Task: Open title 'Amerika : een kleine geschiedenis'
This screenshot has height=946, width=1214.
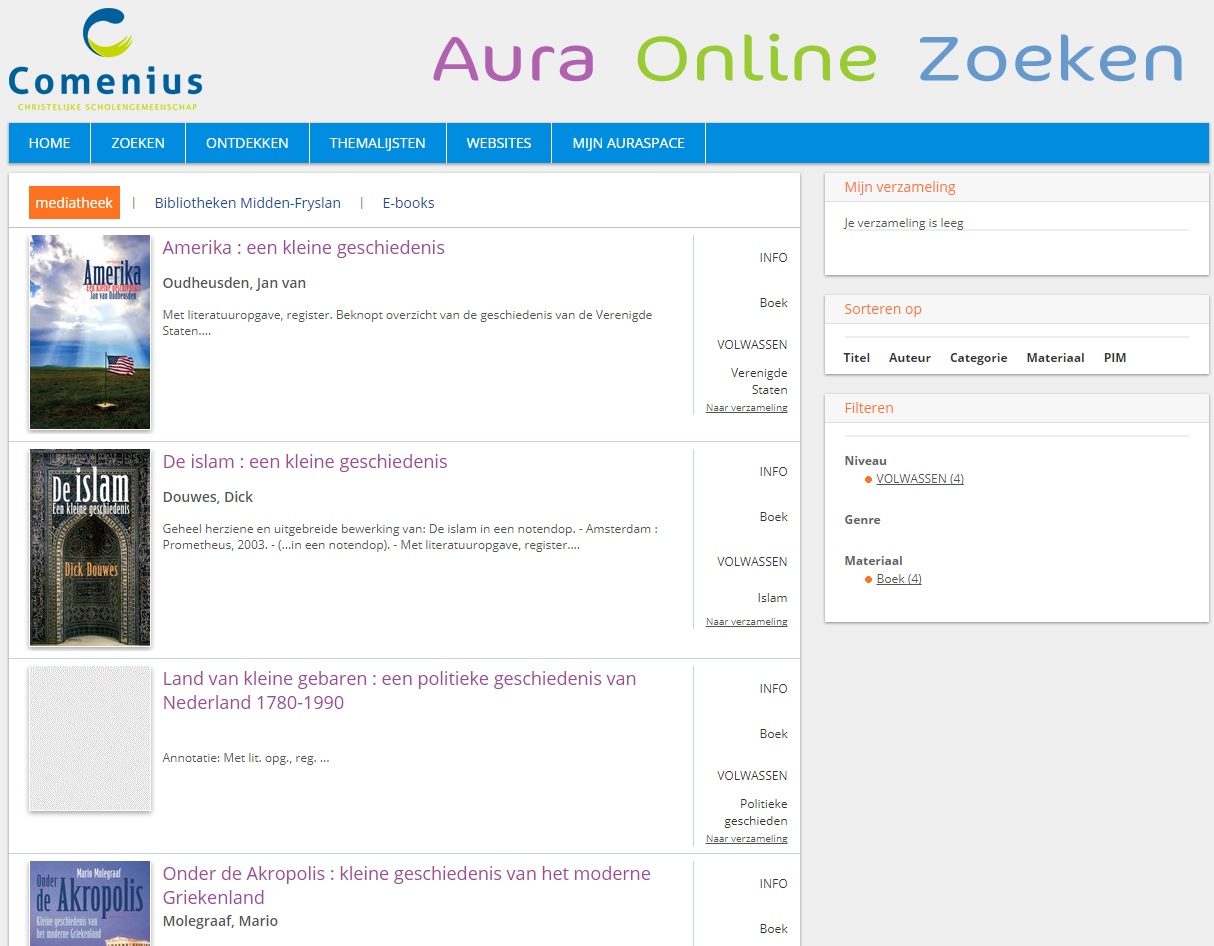Action: tap(303, 248)
